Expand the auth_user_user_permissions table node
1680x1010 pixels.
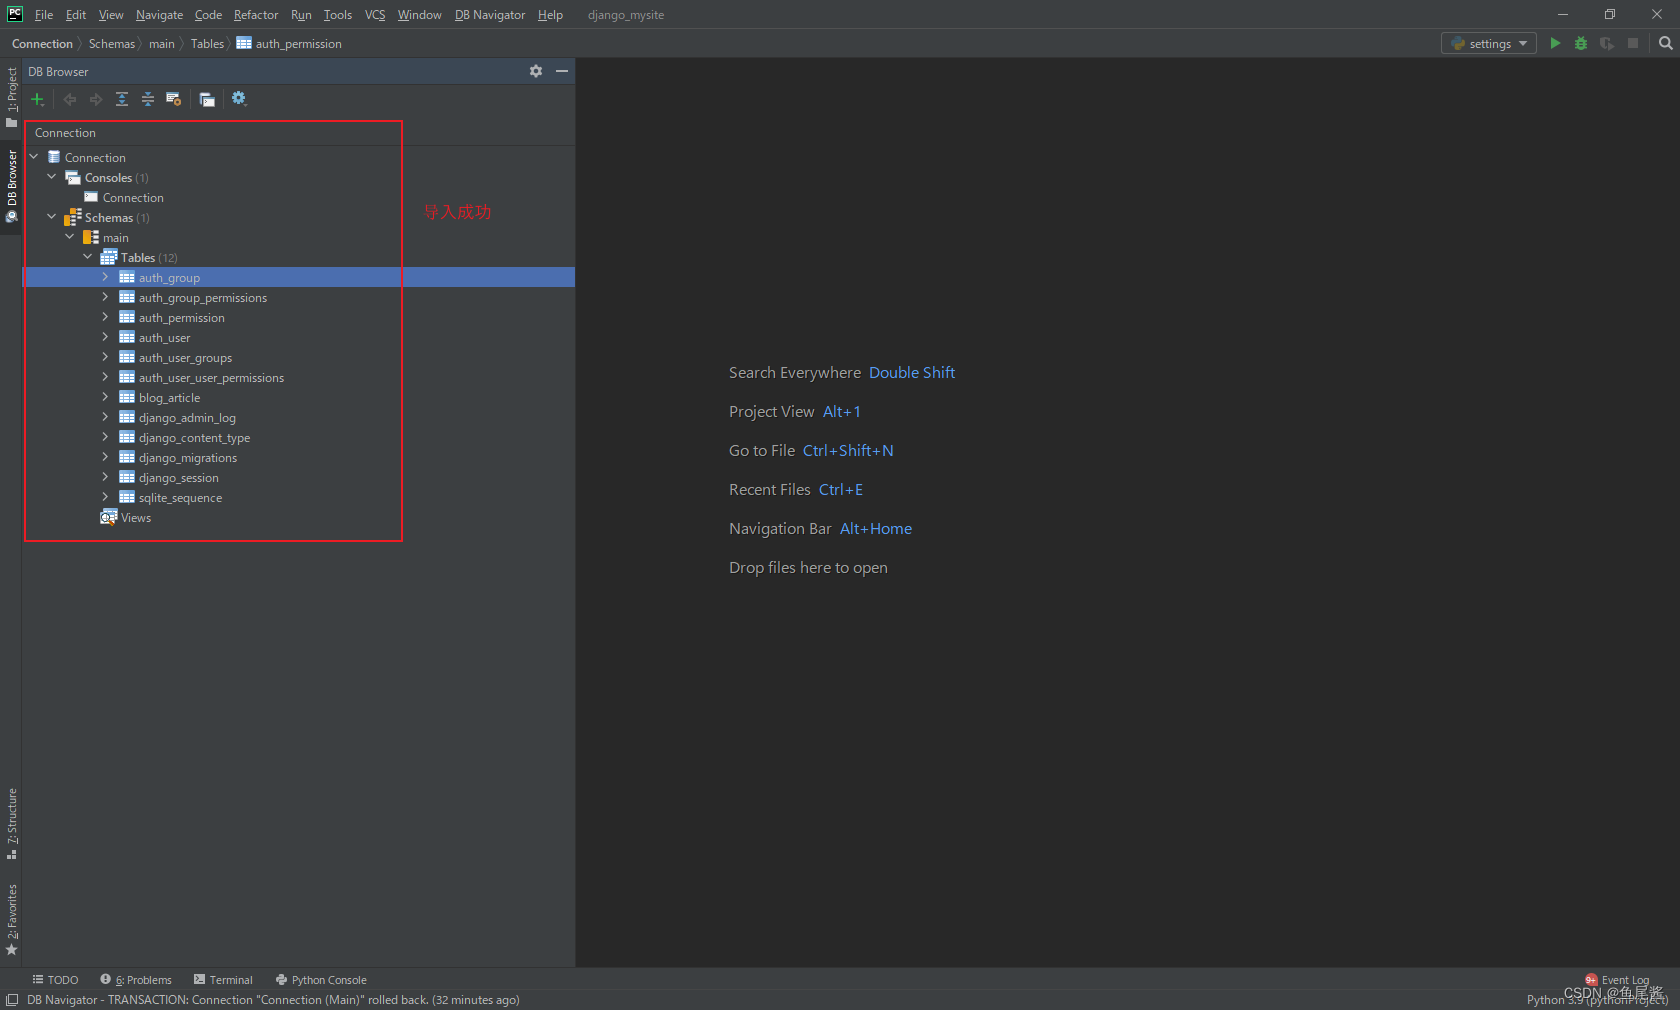105,377
